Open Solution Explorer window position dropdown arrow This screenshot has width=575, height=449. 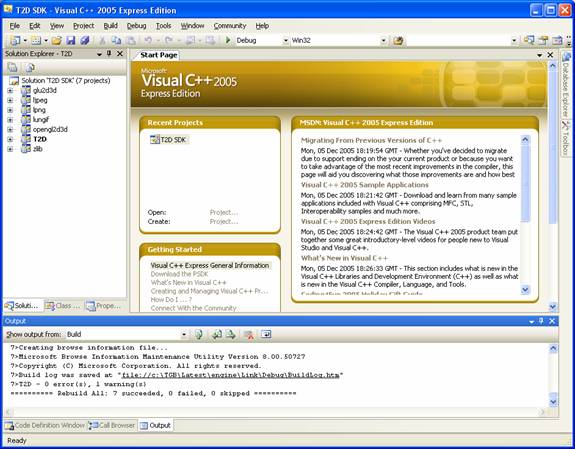(99, 54)
